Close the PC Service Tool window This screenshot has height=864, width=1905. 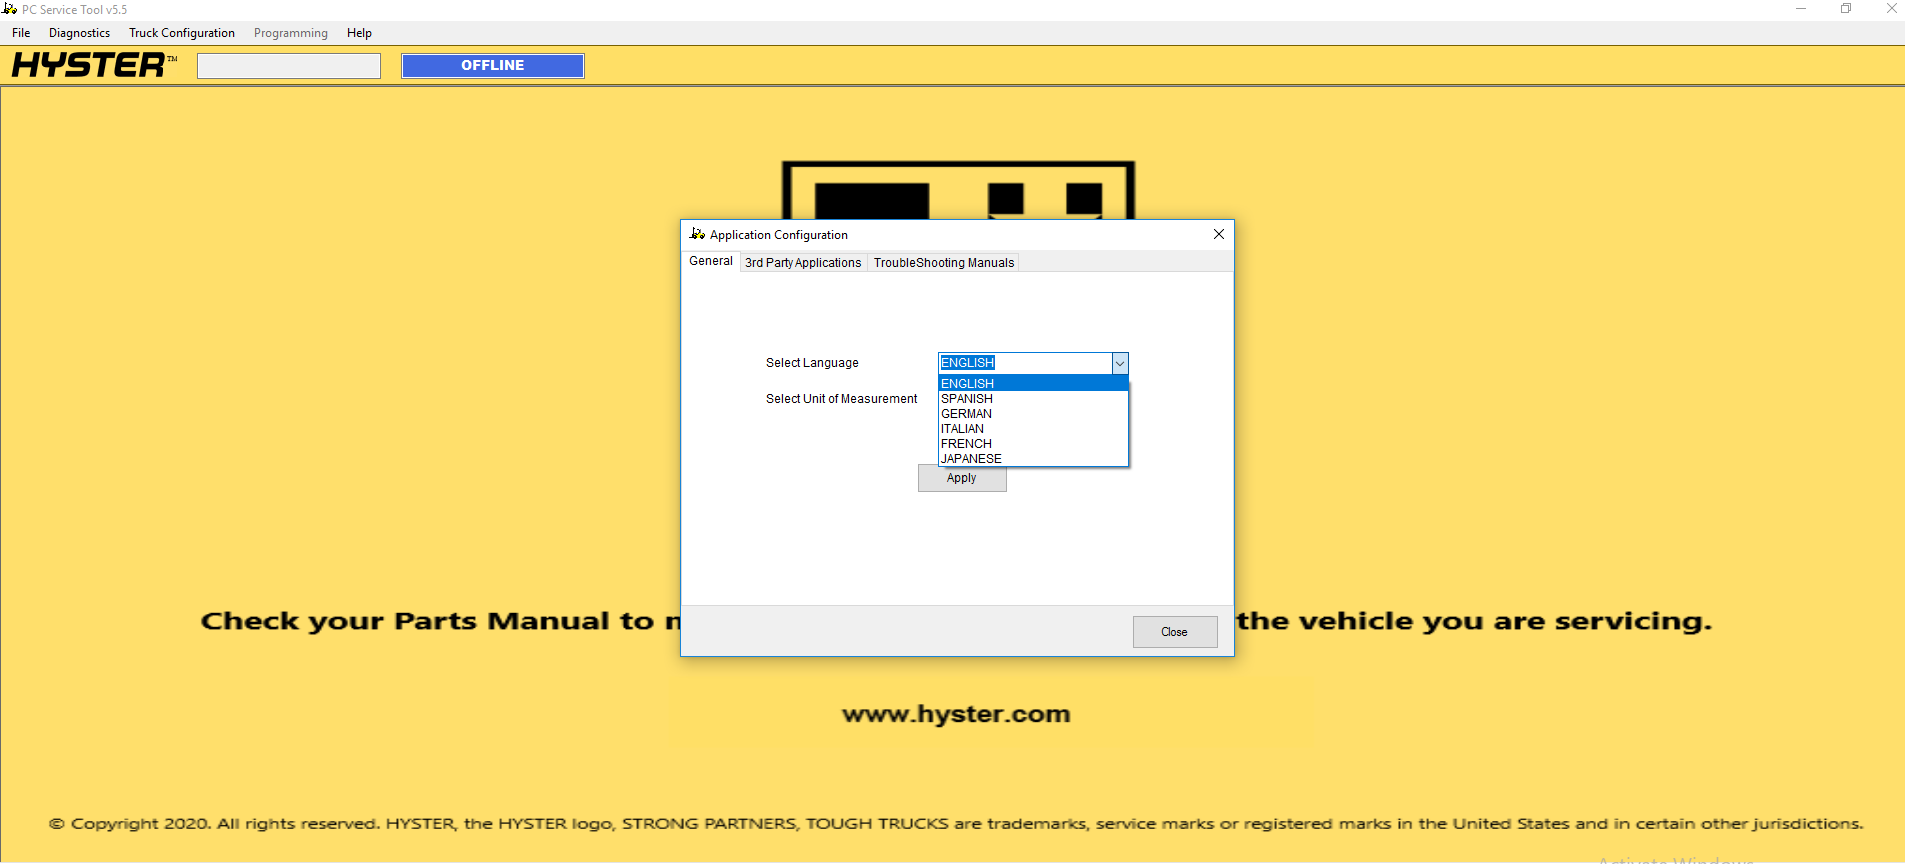click(x=1890, y=9)
